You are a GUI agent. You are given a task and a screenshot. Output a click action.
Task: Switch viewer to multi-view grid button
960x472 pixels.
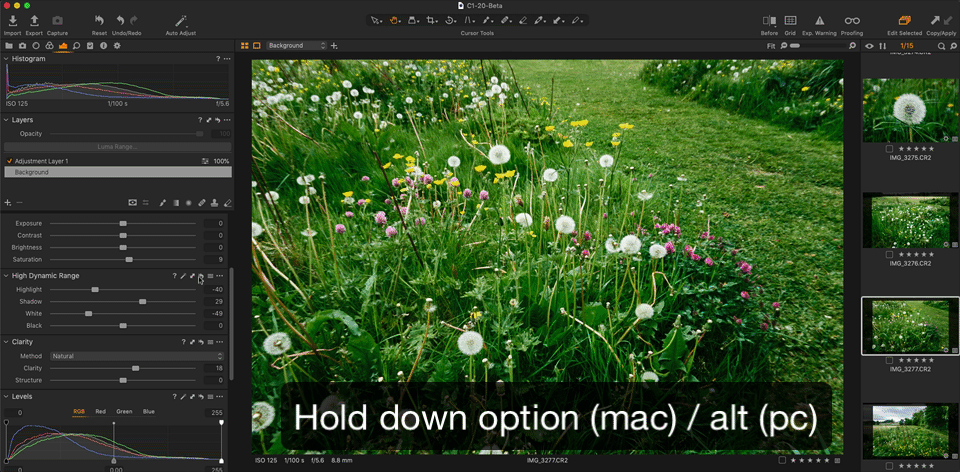pyautogui.click(x=245, y=45)
